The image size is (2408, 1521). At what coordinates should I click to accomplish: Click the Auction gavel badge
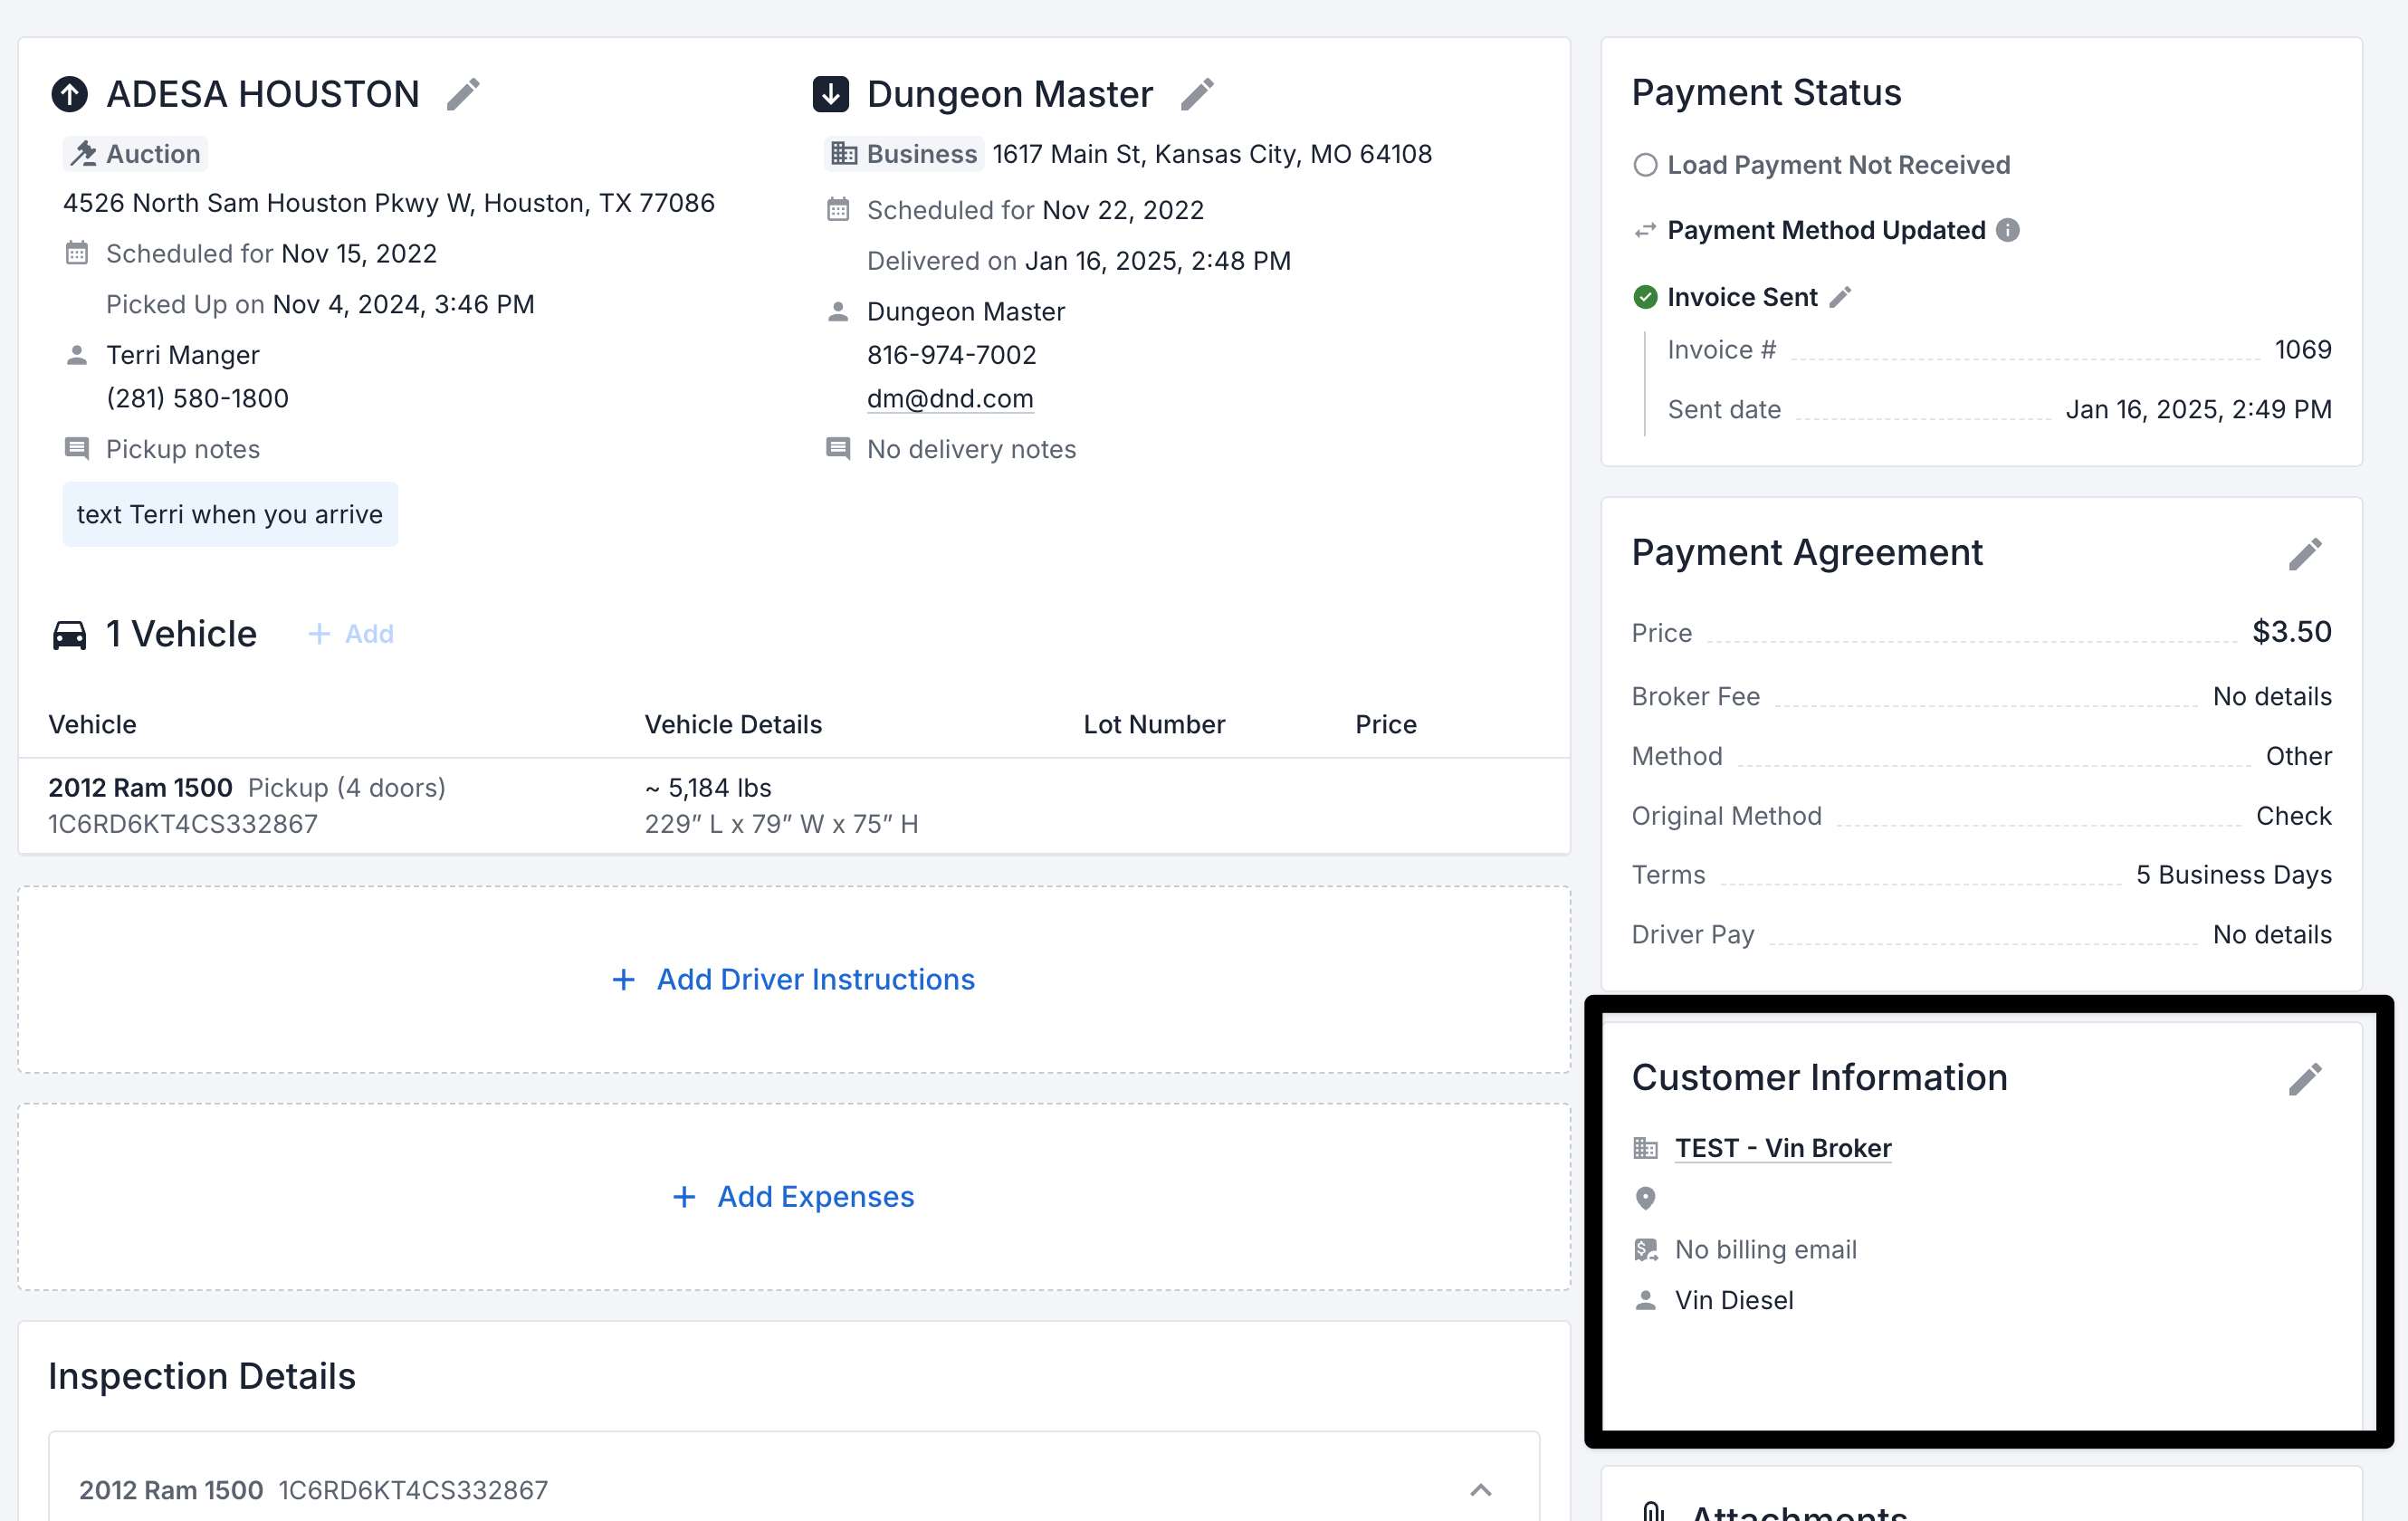click(135, 154)
